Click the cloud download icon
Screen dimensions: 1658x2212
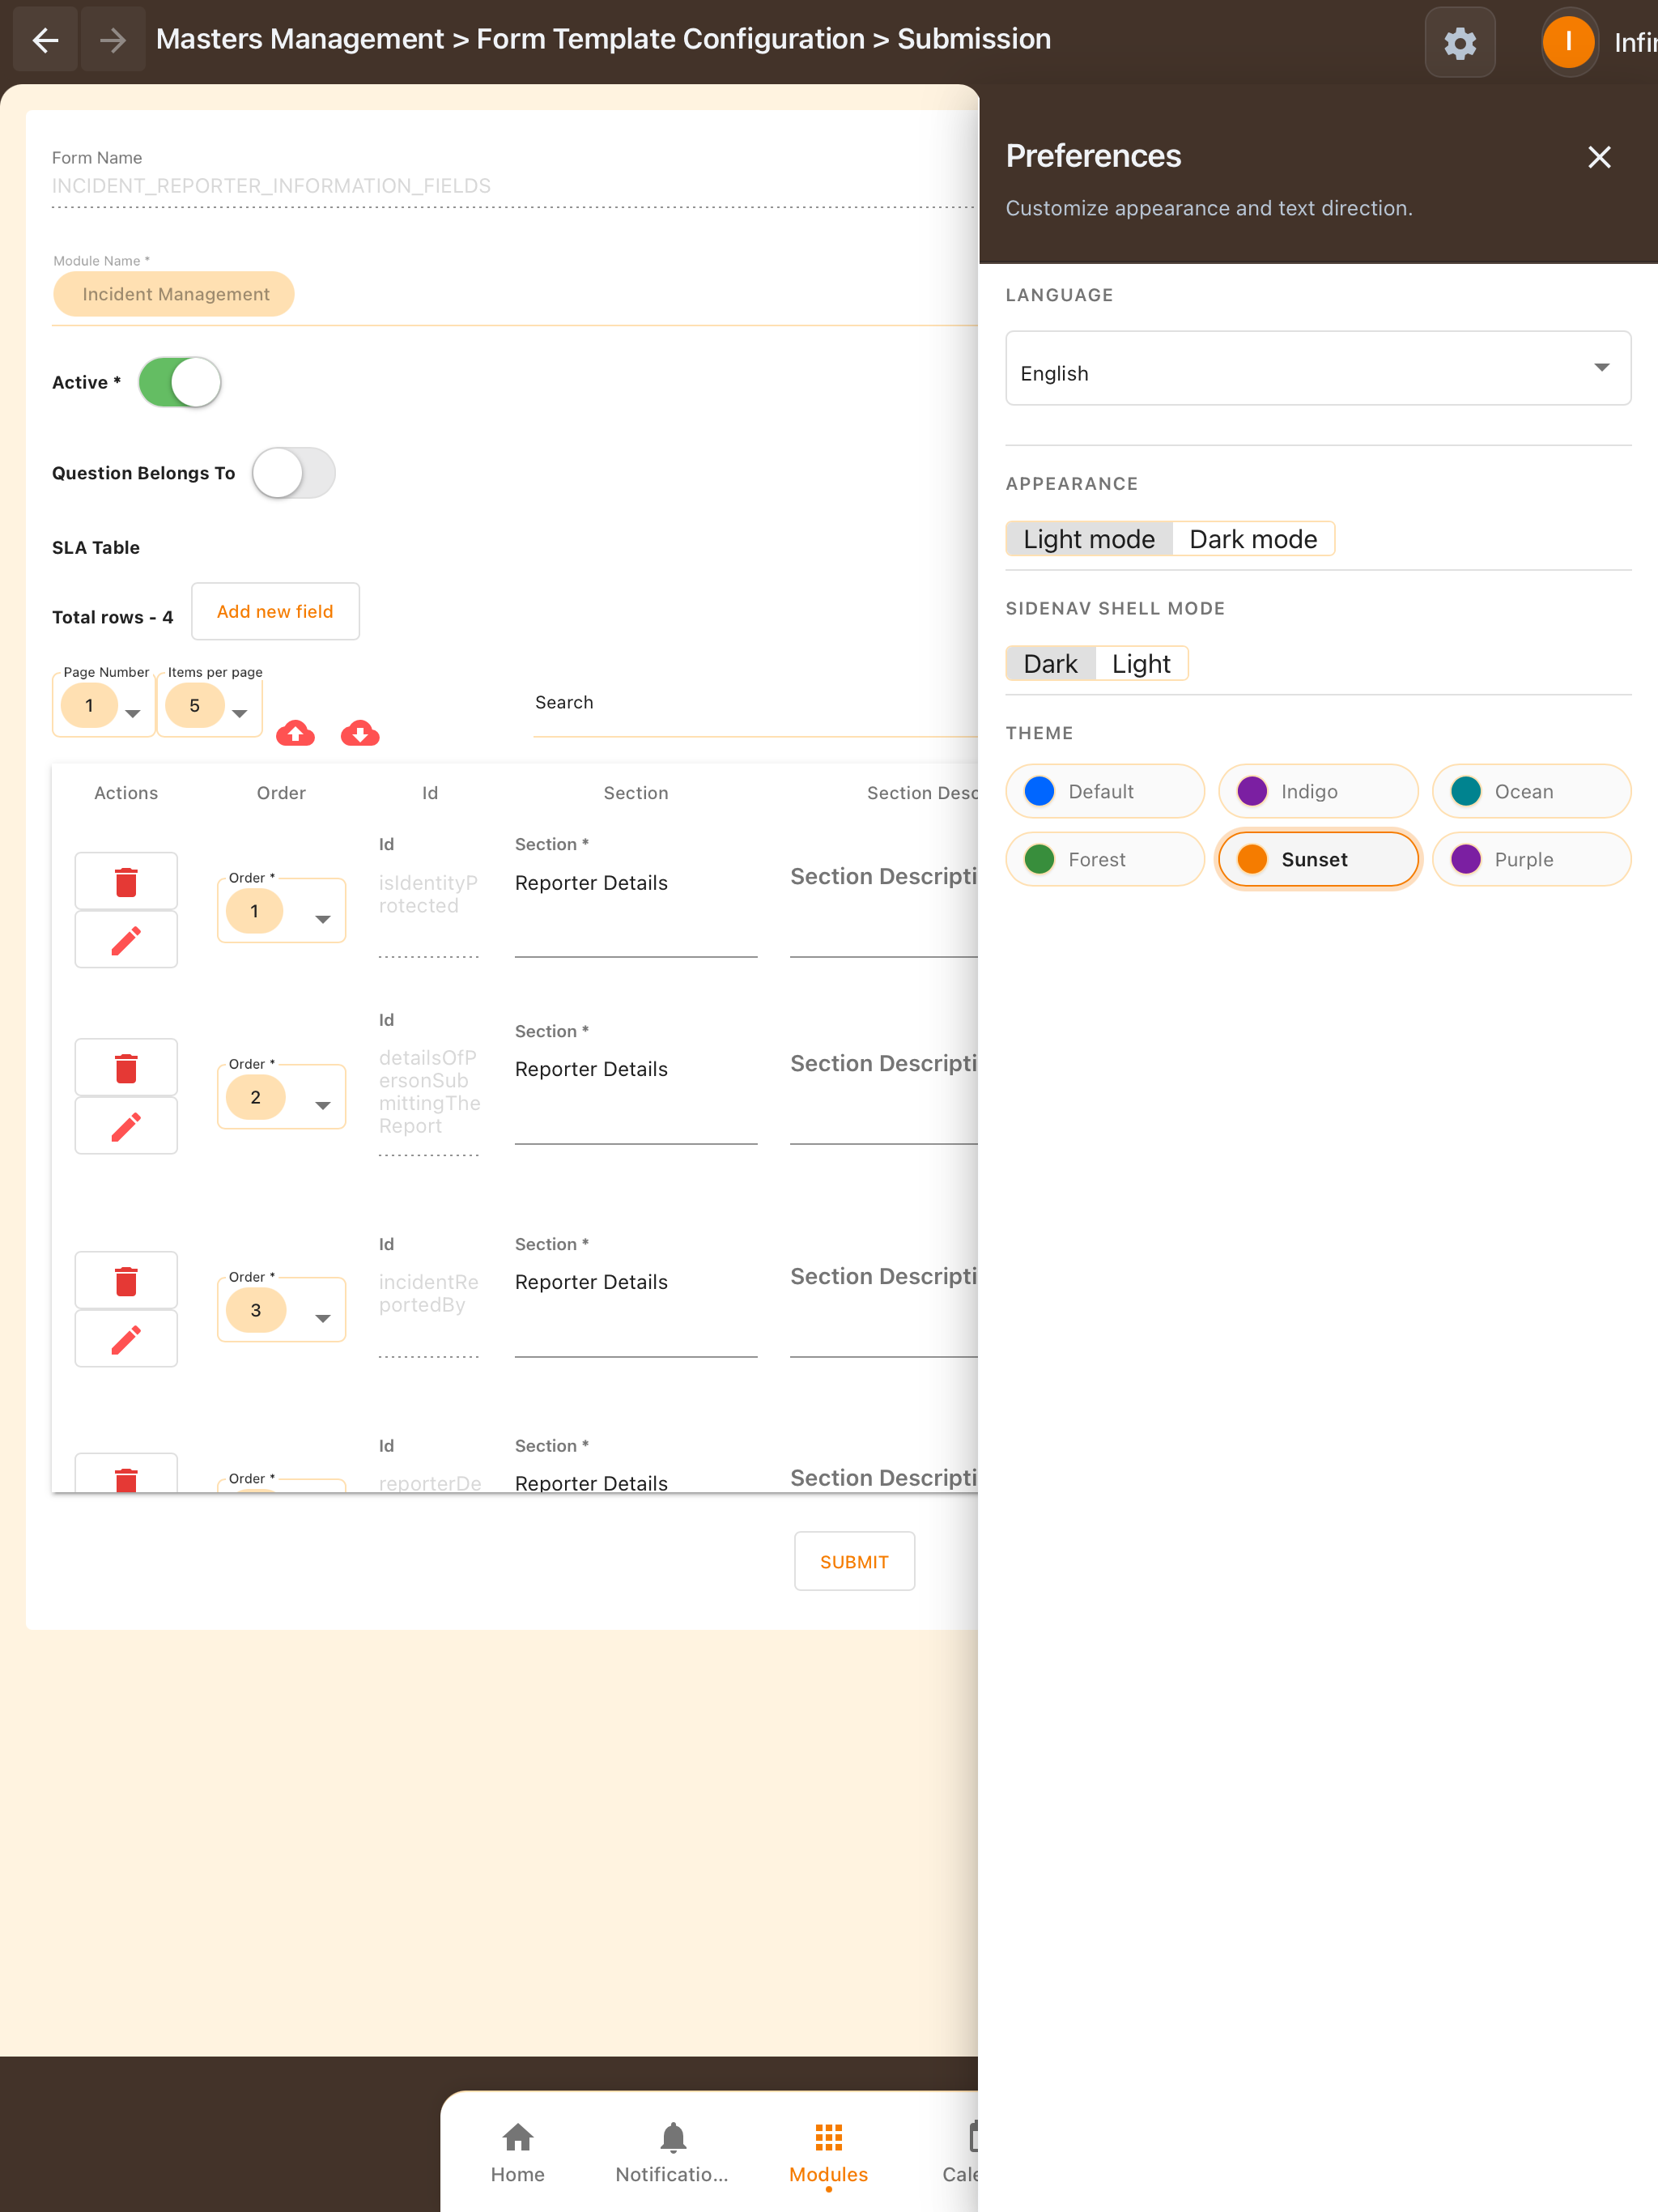[360, 733]
